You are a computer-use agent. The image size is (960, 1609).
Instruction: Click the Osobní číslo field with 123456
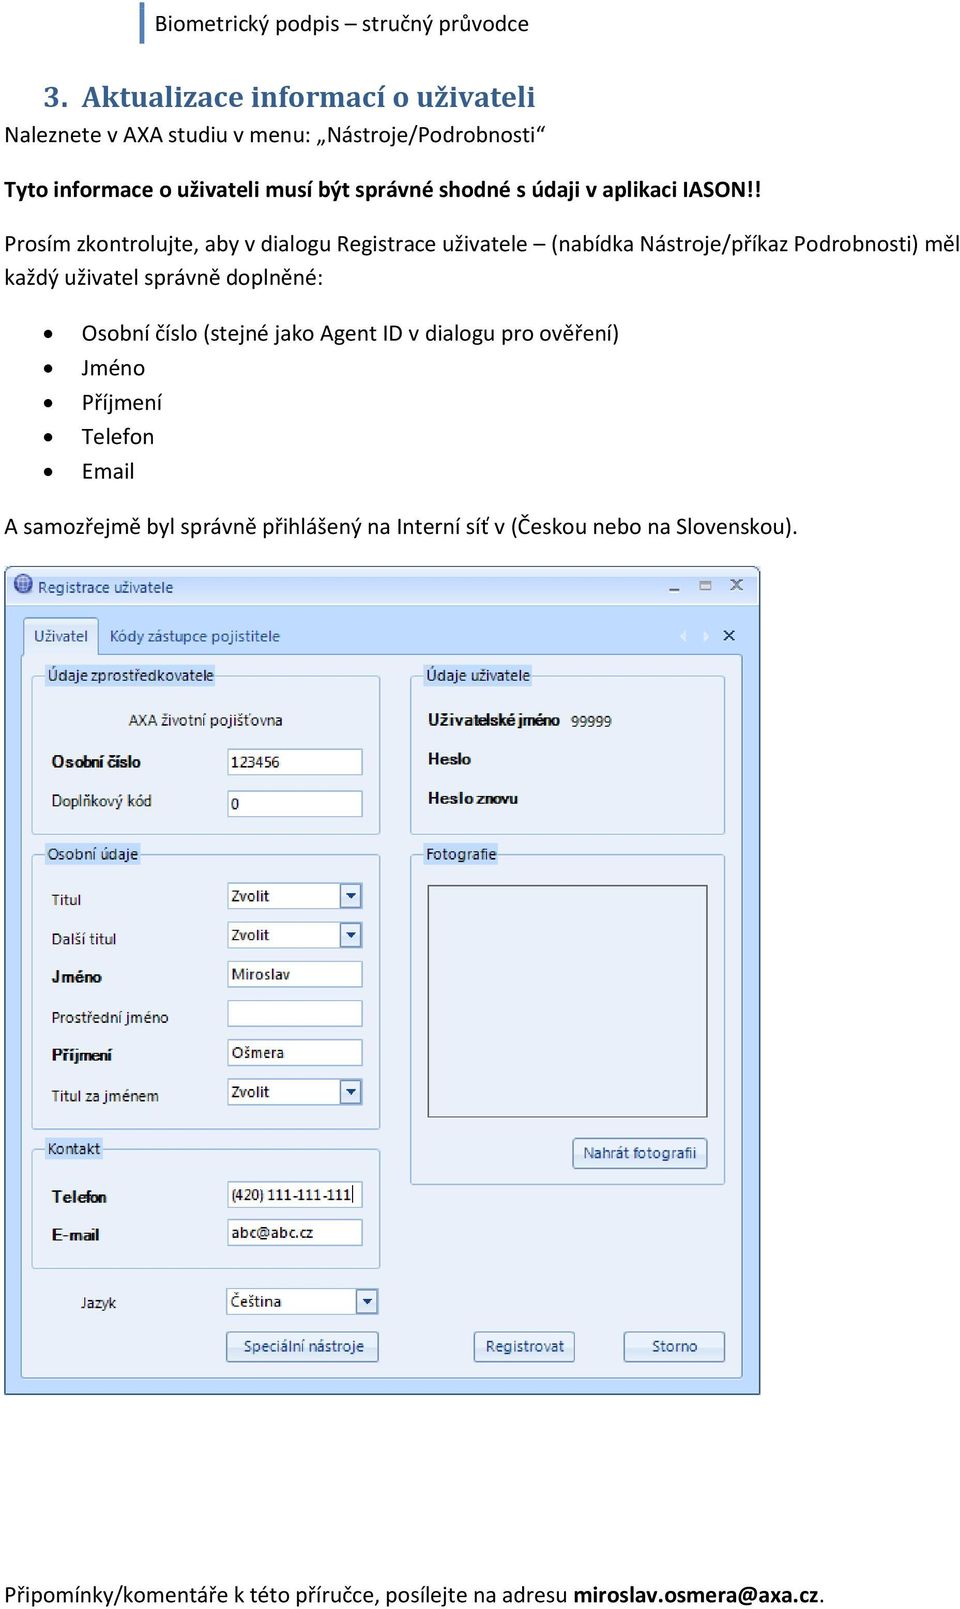(x=295, y=762)
